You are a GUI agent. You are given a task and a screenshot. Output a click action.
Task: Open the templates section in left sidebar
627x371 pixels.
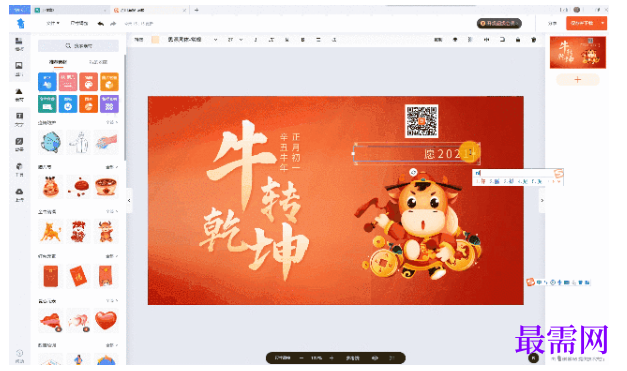tap(19, 44)
